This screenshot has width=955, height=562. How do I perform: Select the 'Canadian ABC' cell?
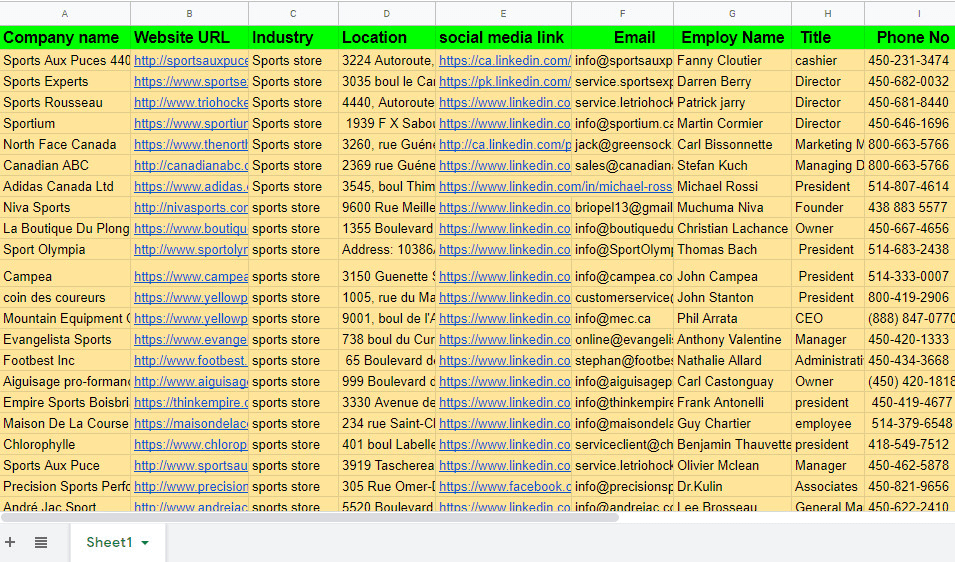[x=65, y=166]
